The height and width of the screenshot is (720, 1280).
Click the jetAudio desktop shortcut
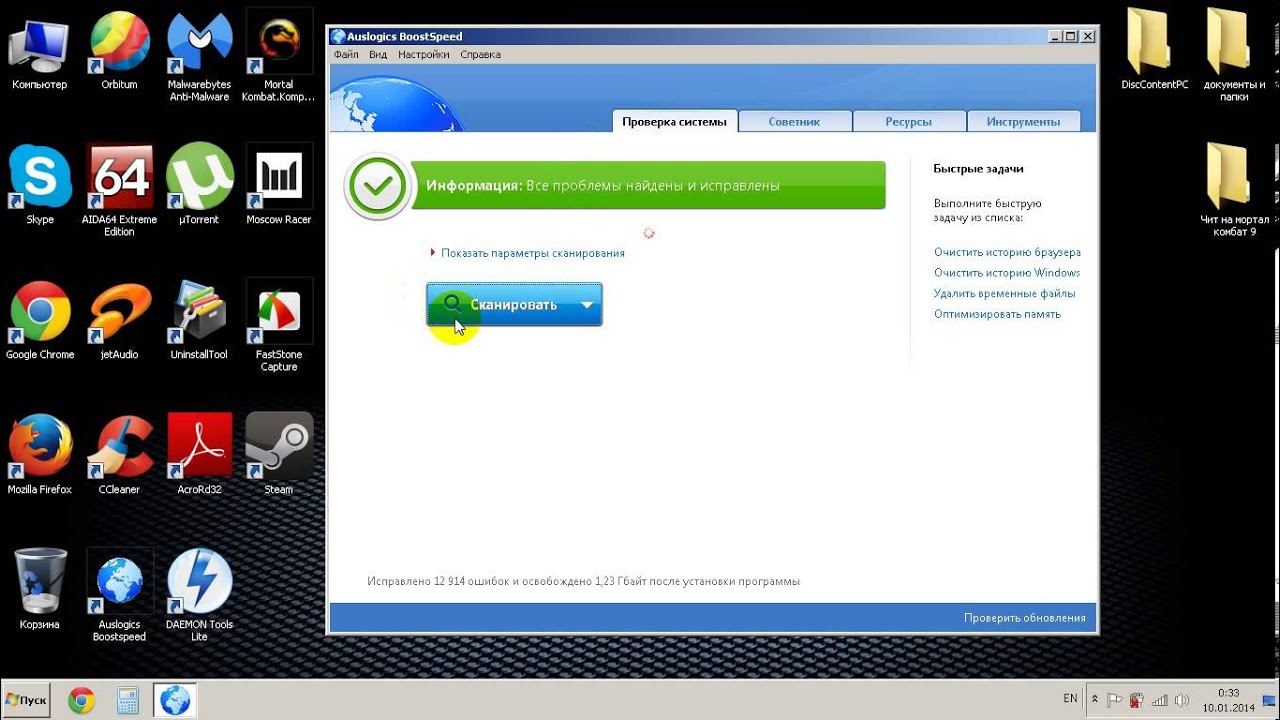click(x=119, y=322)
